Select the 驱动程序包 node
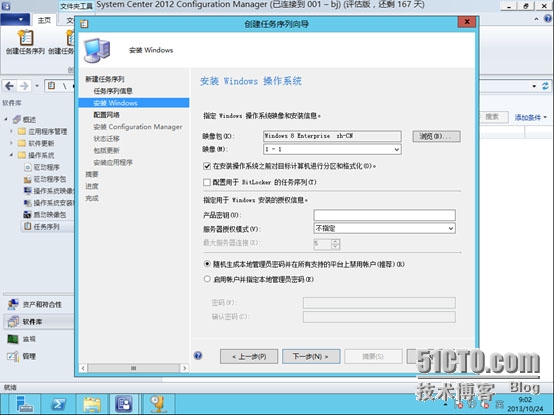The image size is (554, 415). 45,179
